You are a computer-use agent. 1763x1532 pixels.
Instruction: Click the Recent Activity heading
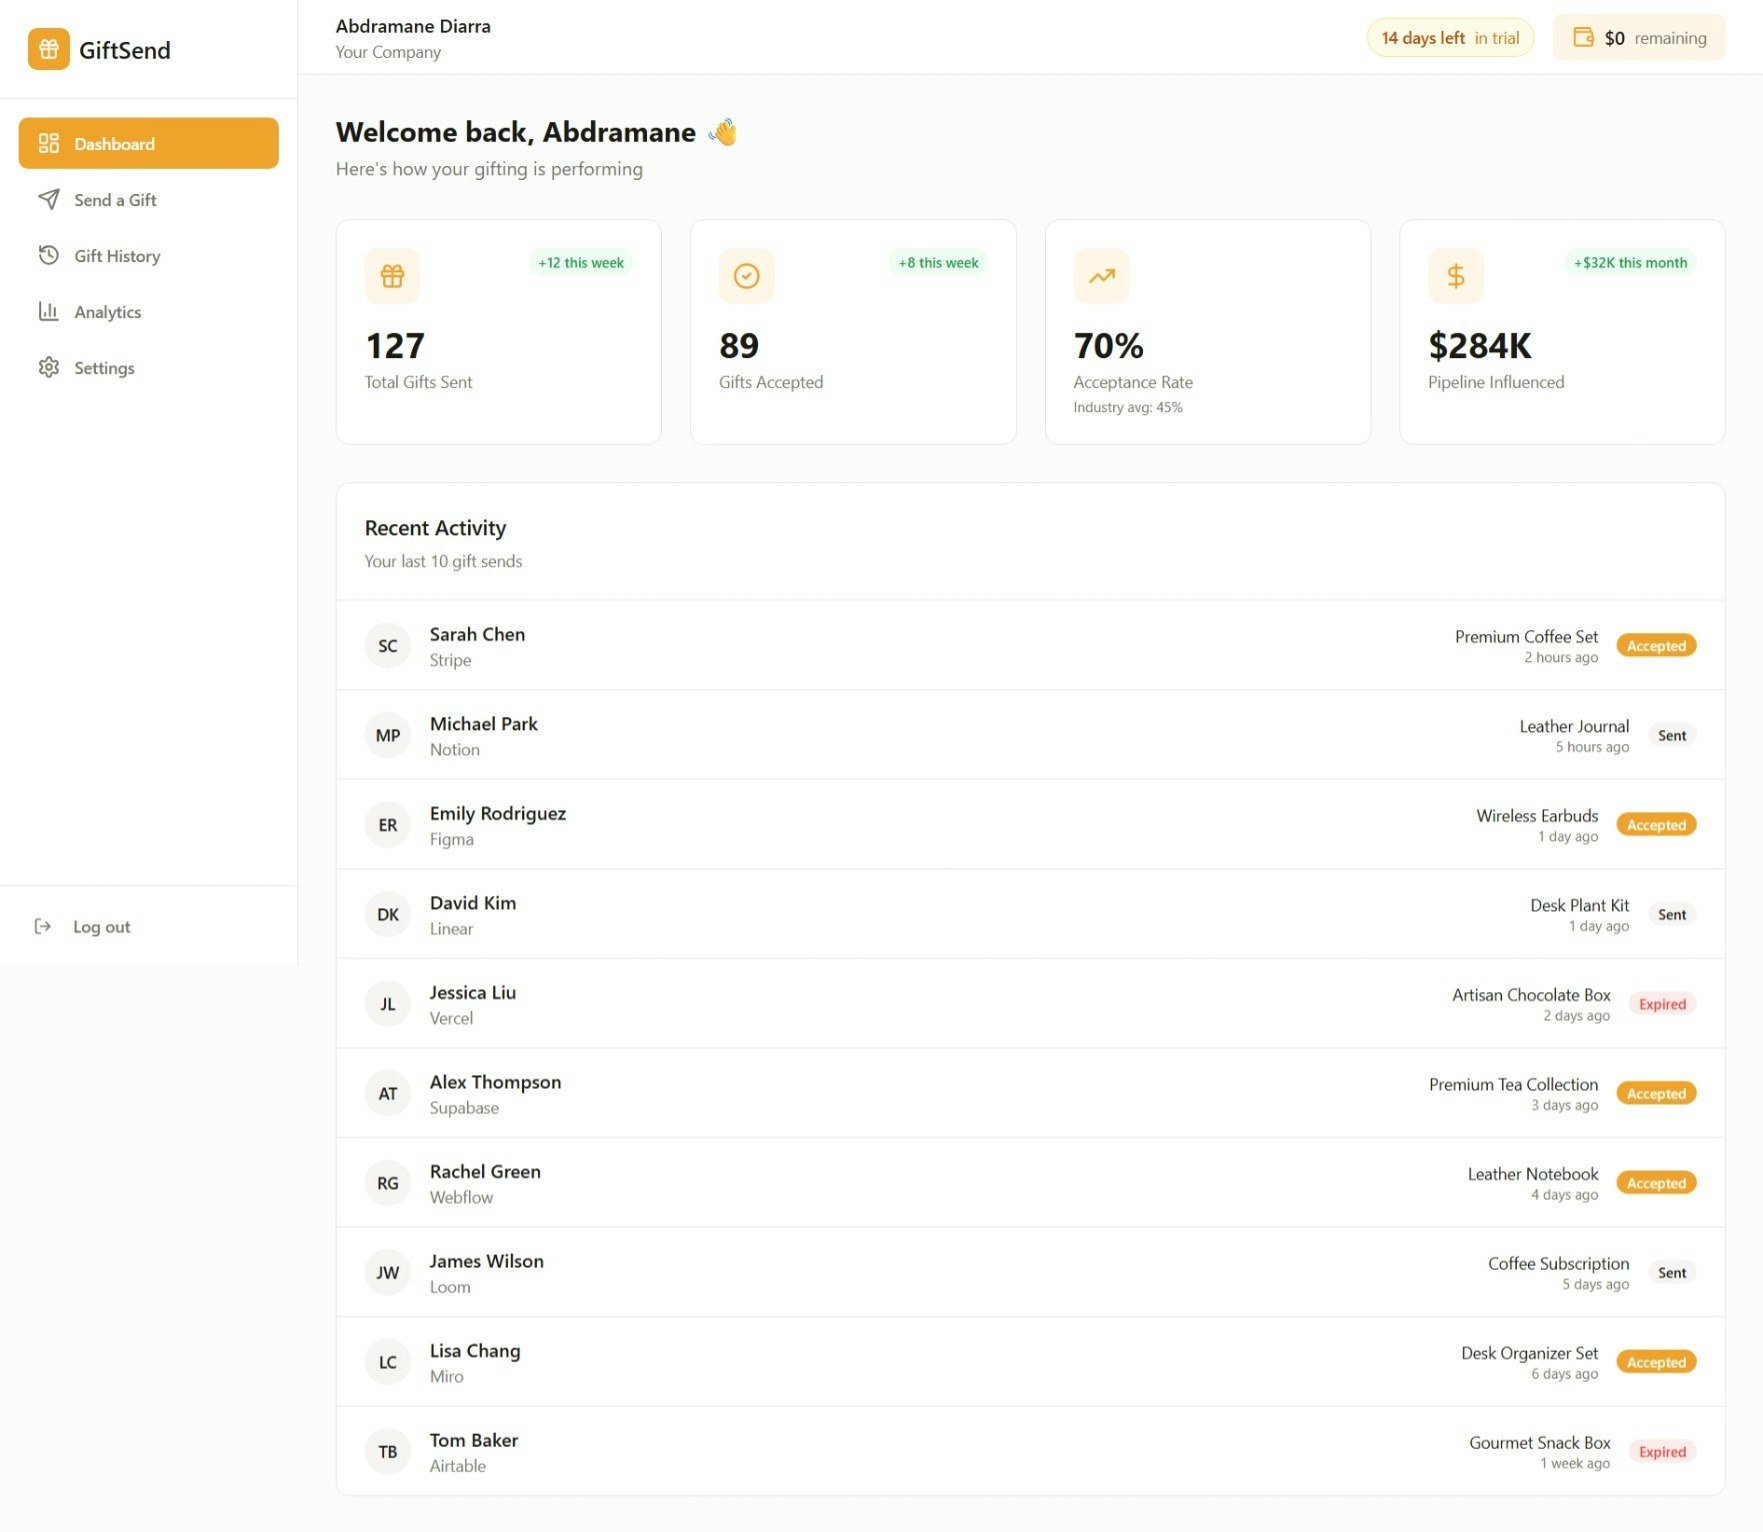435,527
